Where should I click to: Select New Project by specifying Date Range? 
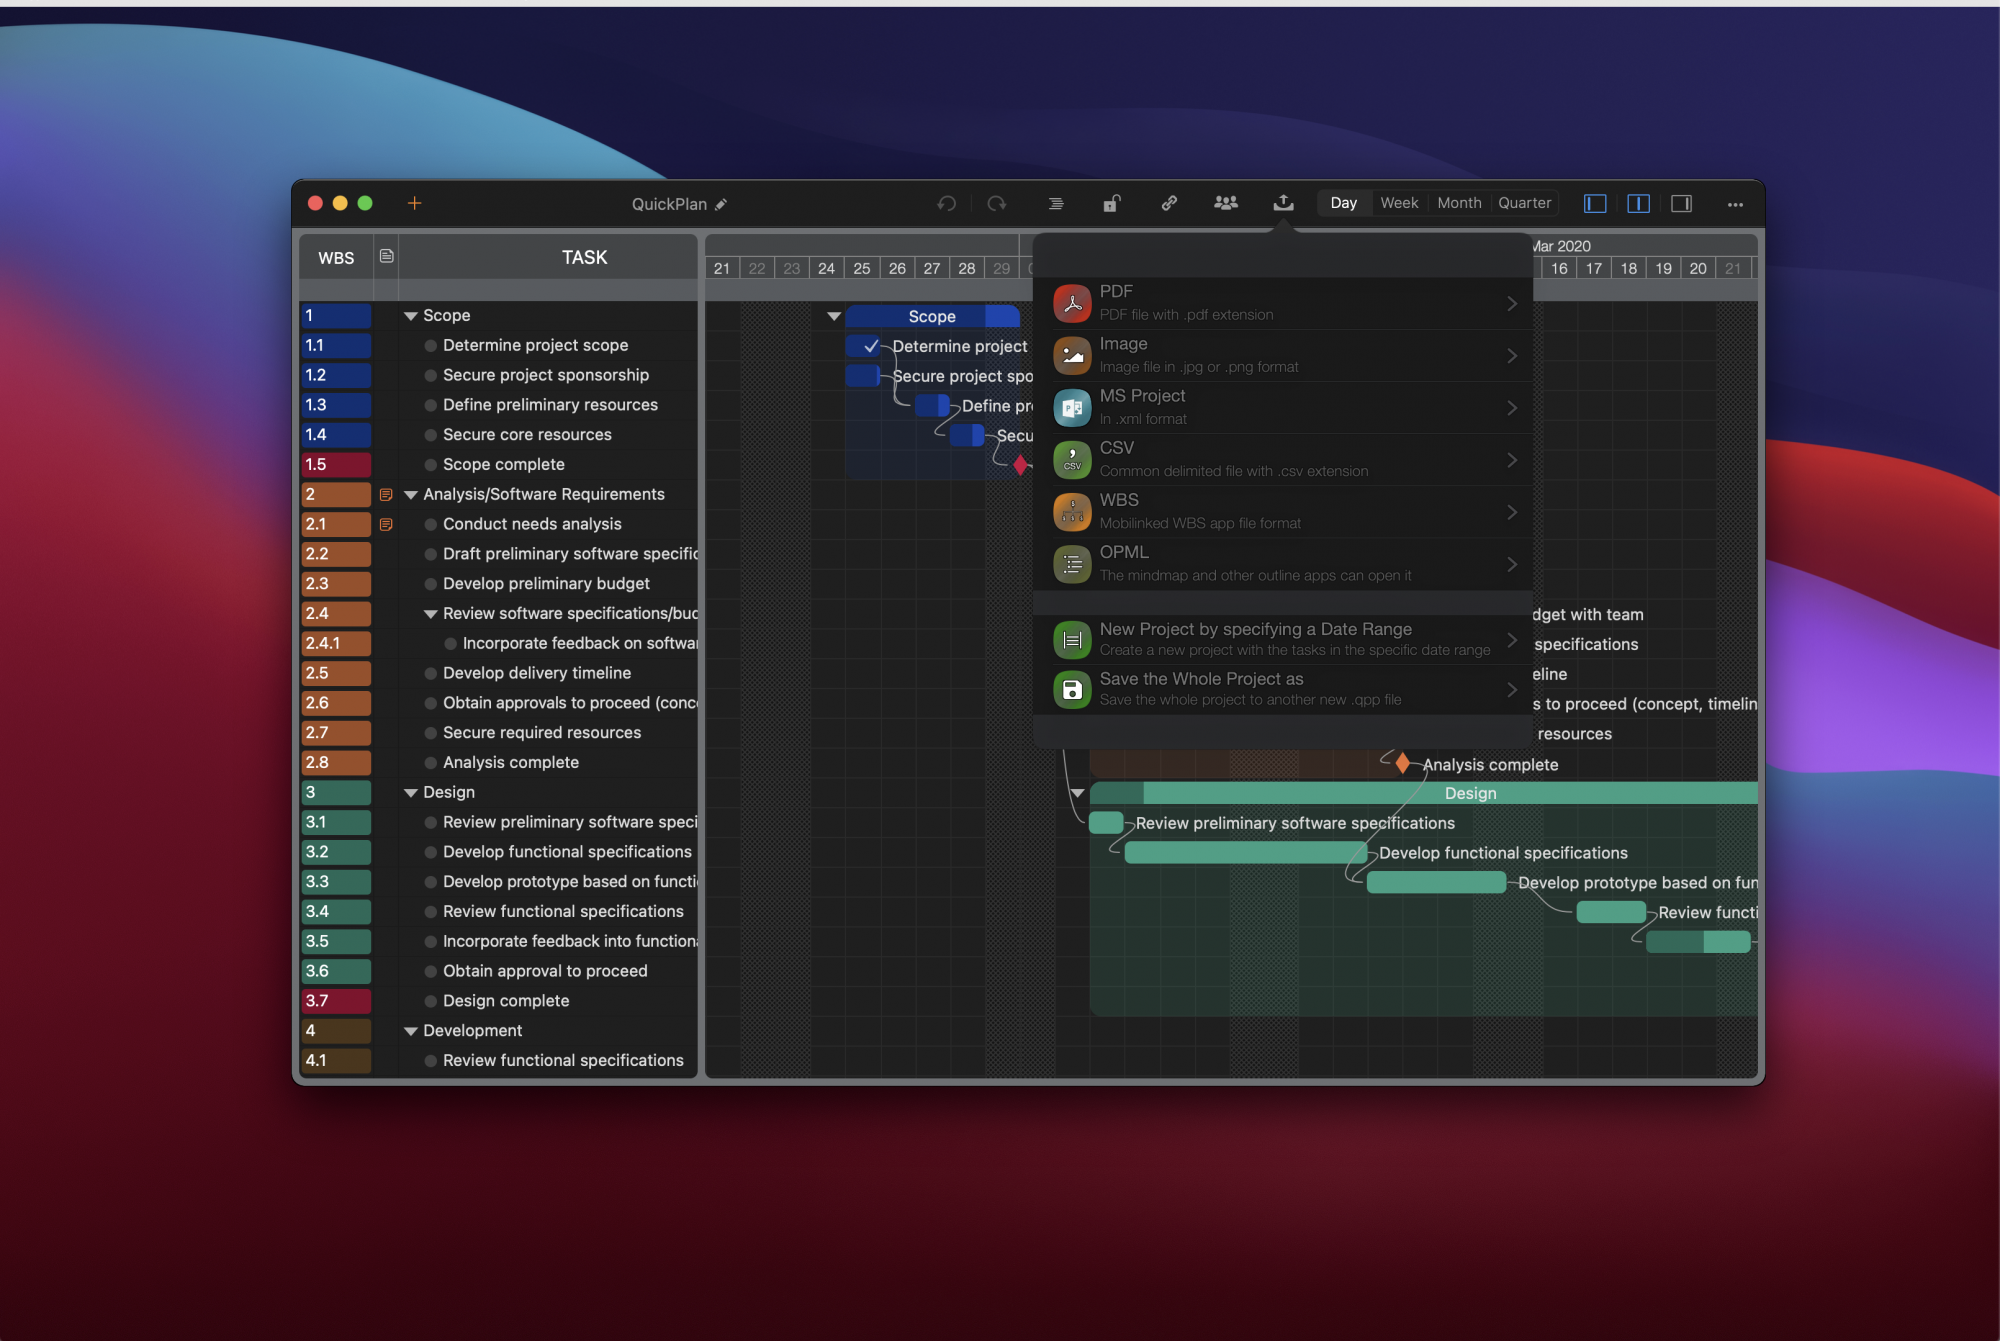point(1282,636)
